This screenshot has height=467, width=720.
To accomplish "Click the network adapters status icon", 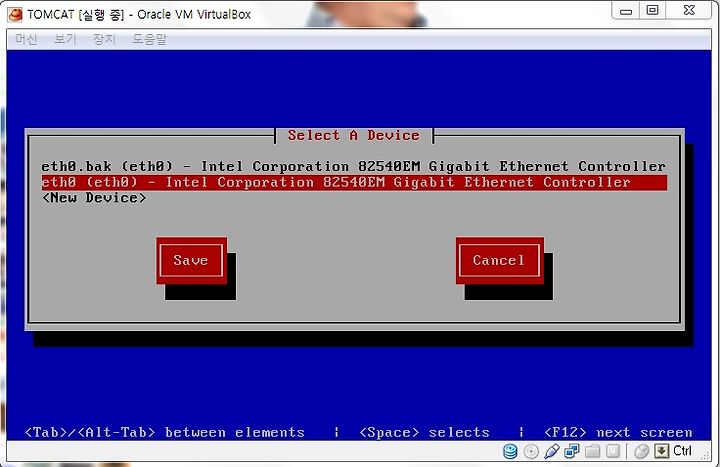I will tap(572, 451).
